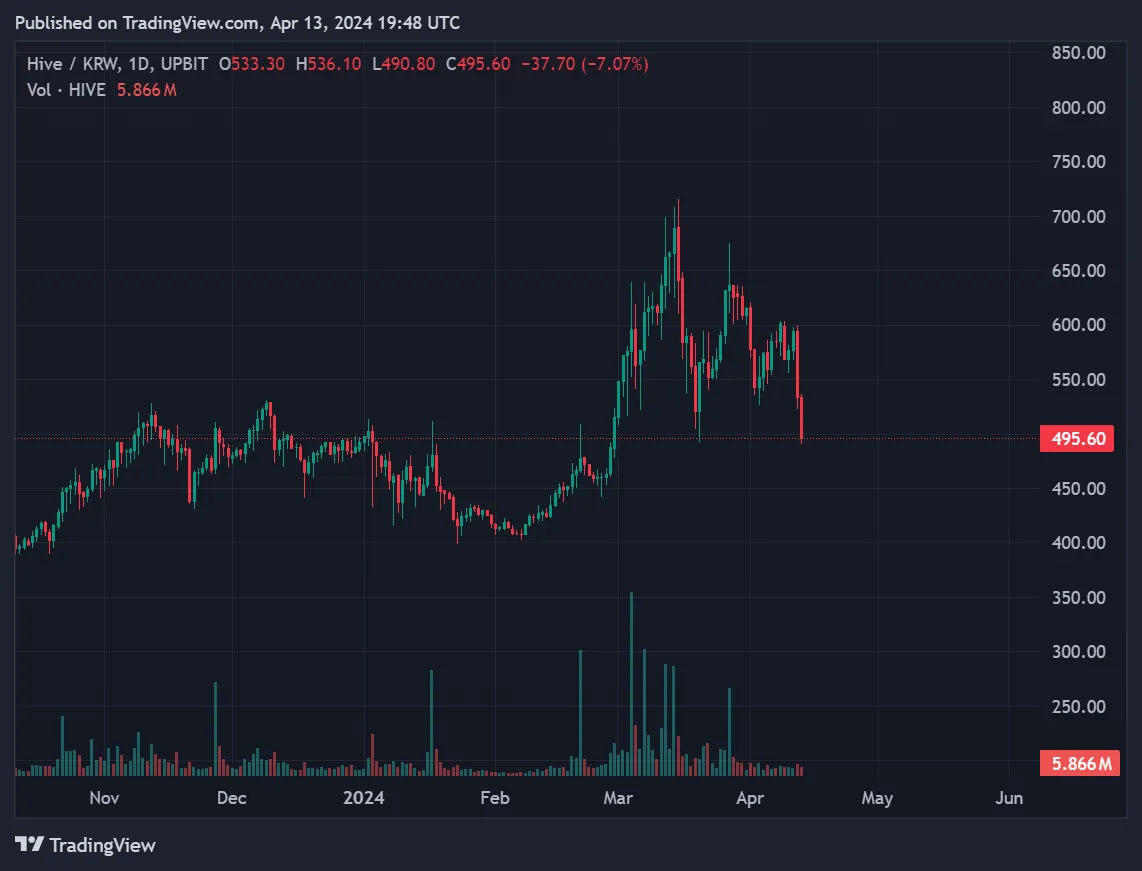
Task: Click the TradingView logo icon at the bottom
Action: coord(29,844)
